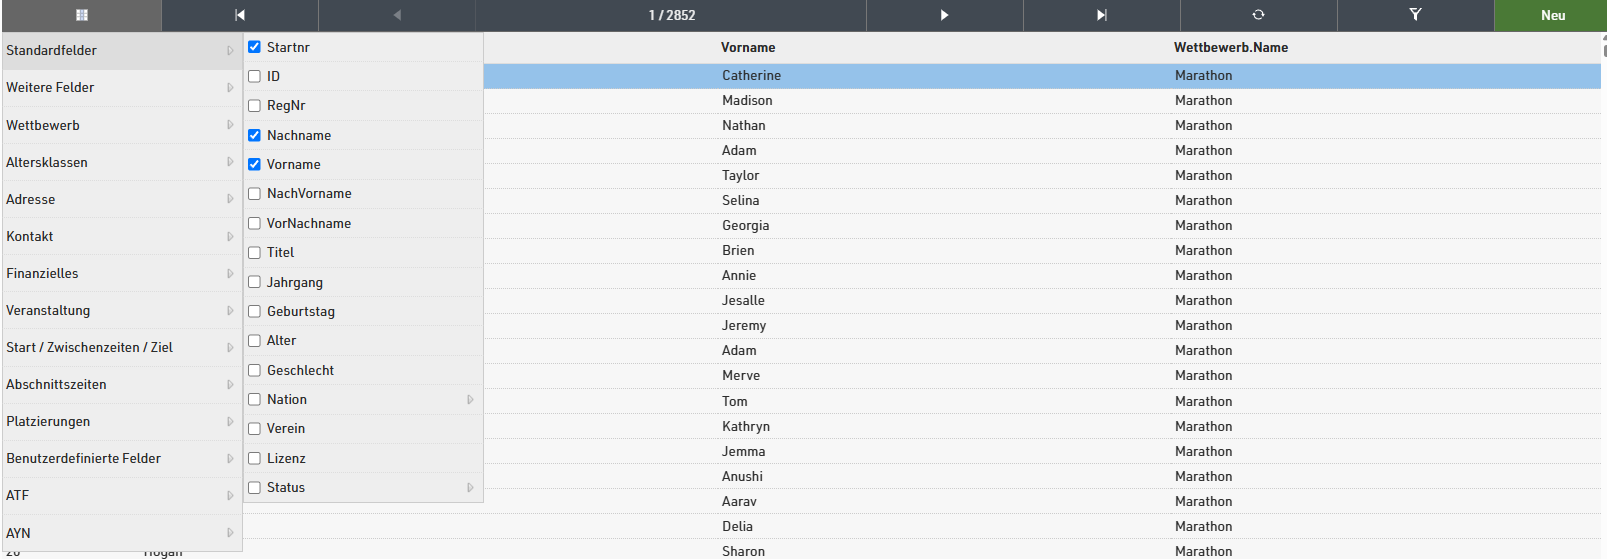
Task: Disable the Nachname checkbox
Action: point(255,135)
